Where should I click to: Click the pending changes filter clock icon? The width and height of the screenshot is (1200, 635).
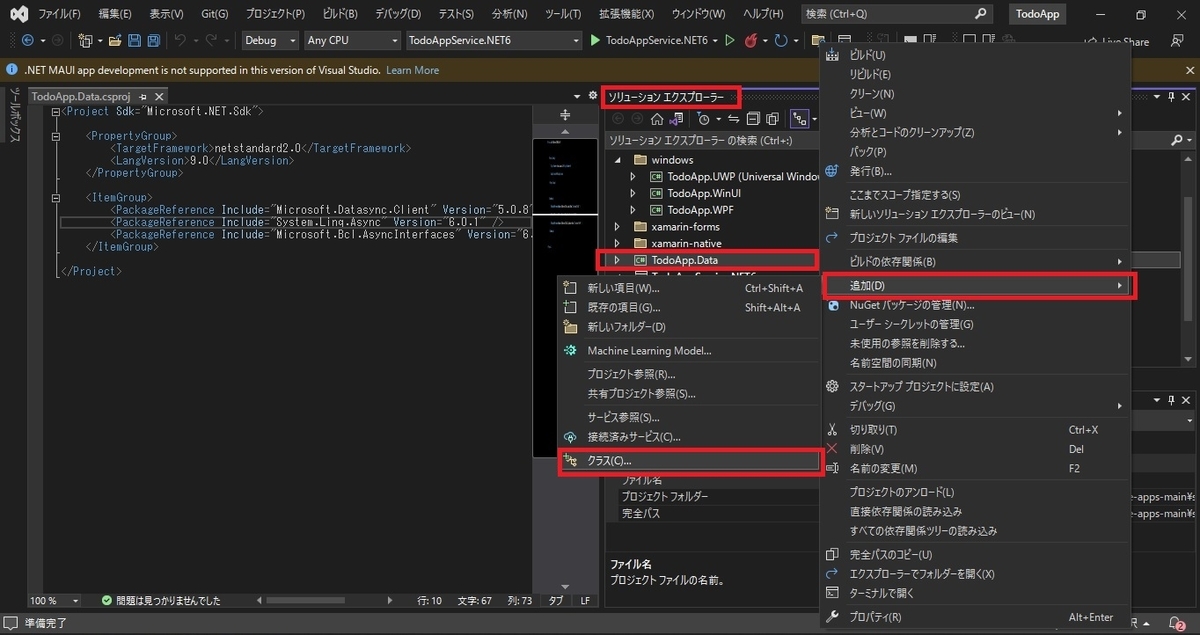(x=704, y=119)
